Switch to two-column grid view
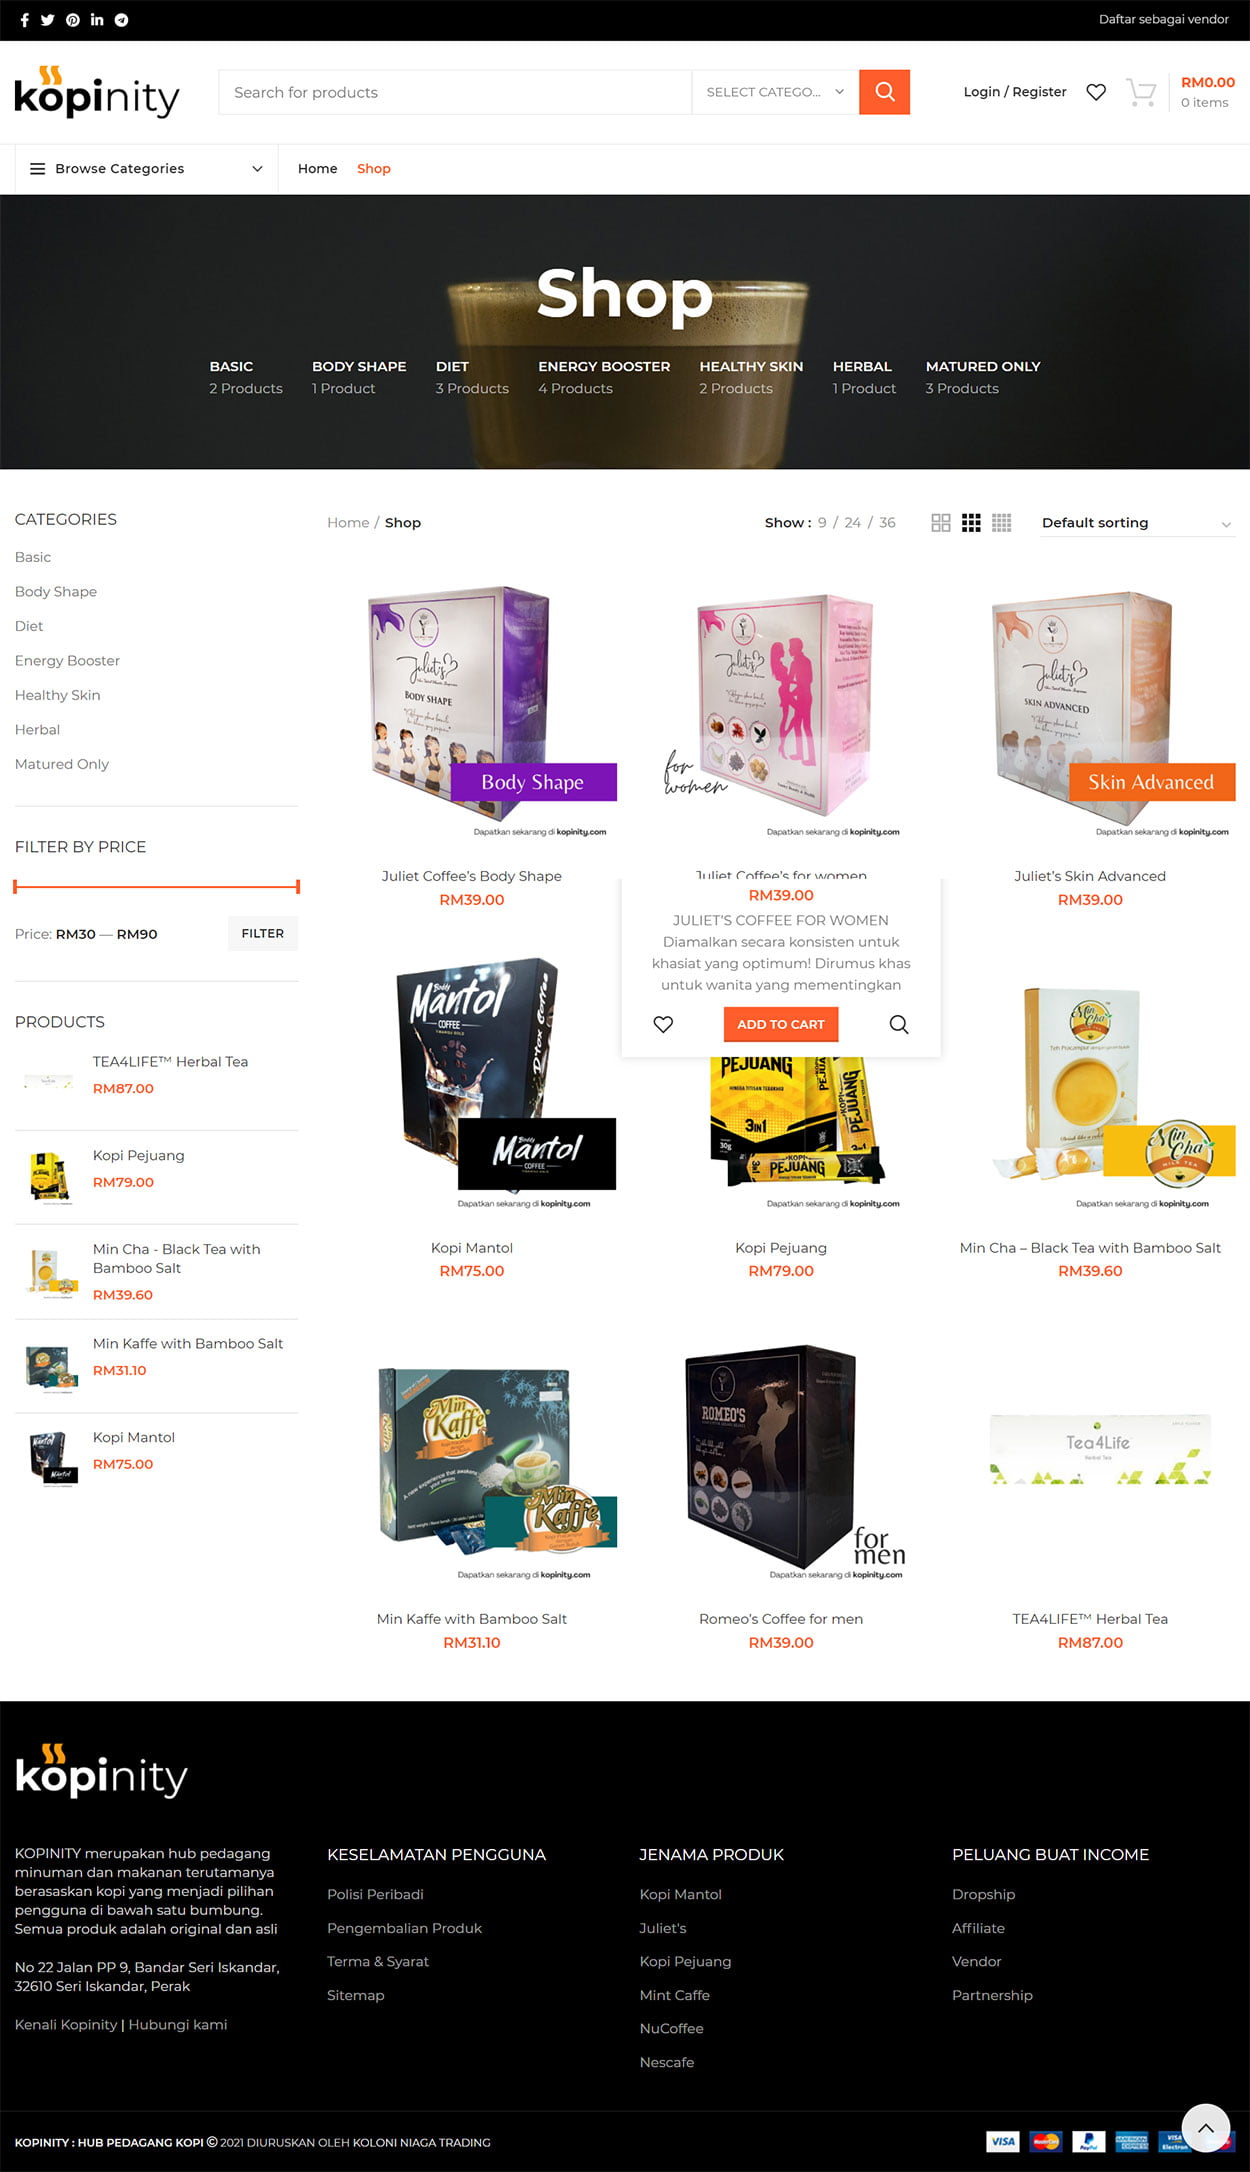The height and width of the screenshot is (2172, 1250). point(941,523)
